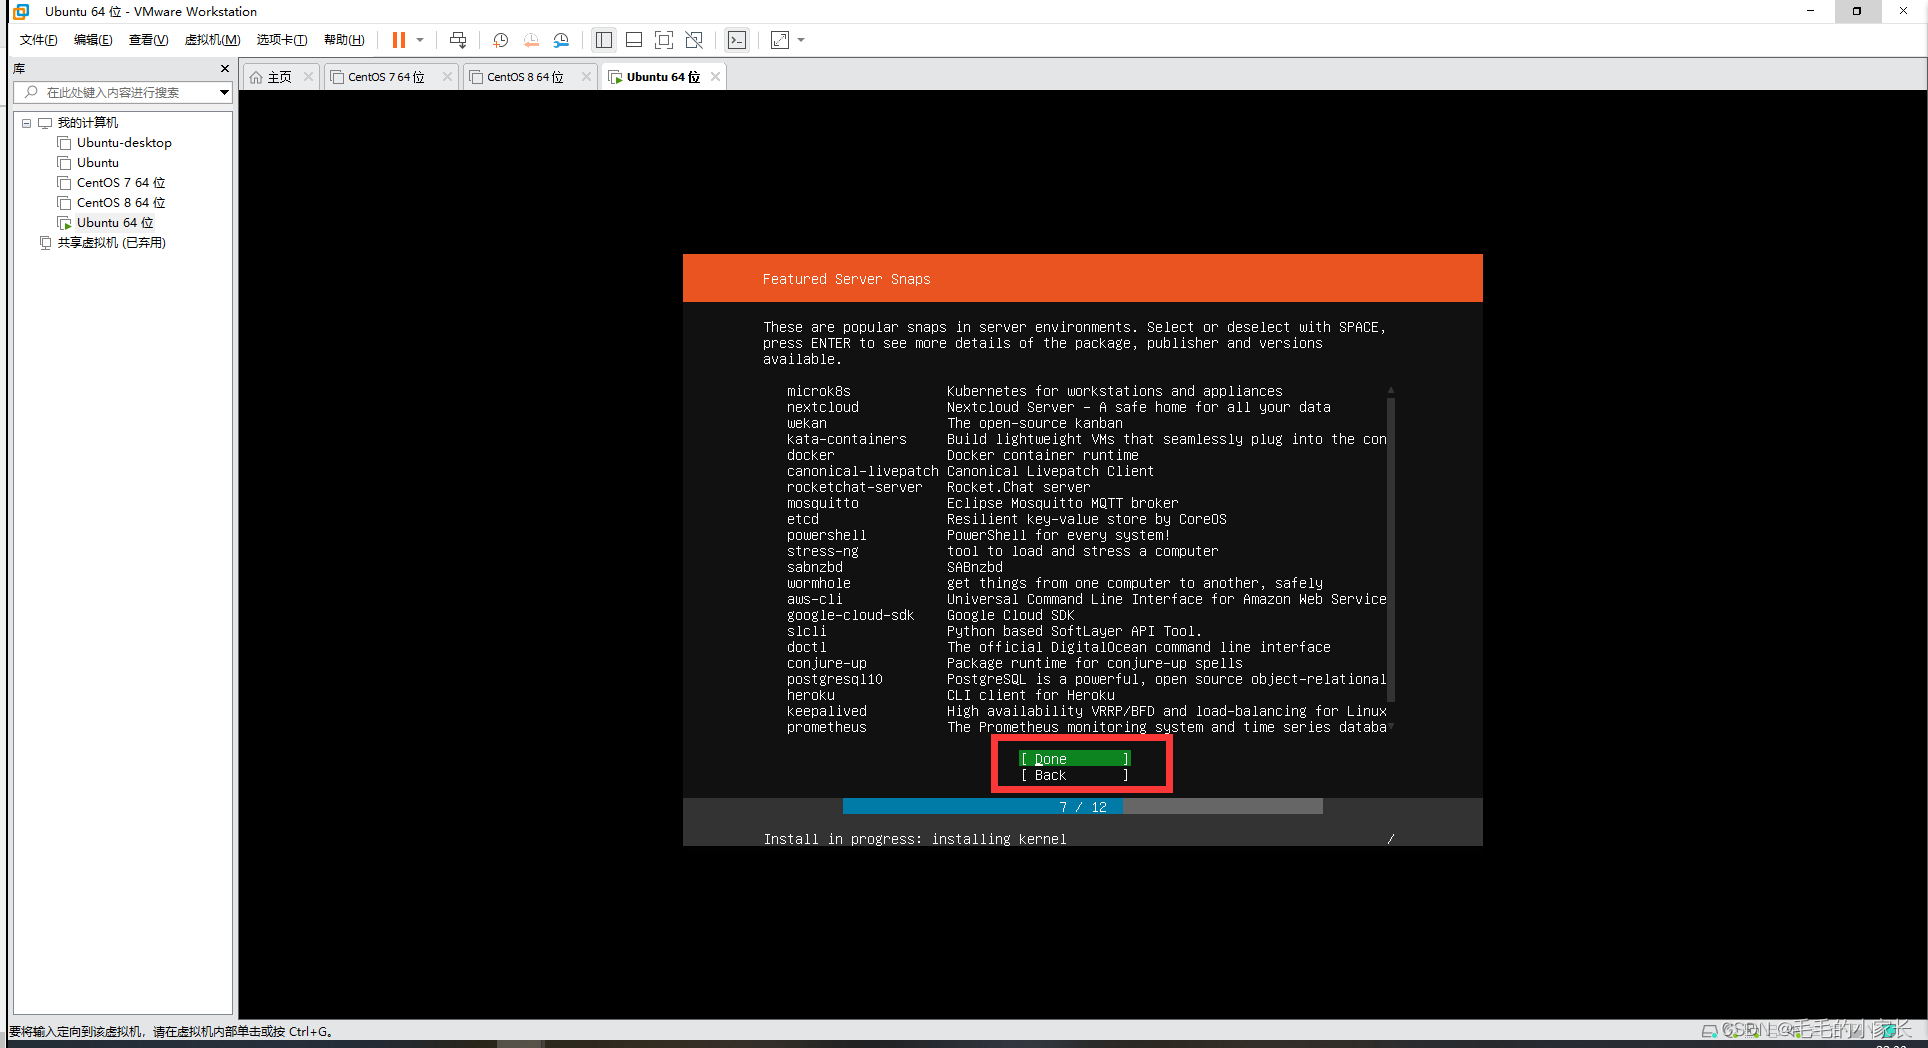
Task: Select Ubuntu-desktop in the library
Action: coord(124,143)
